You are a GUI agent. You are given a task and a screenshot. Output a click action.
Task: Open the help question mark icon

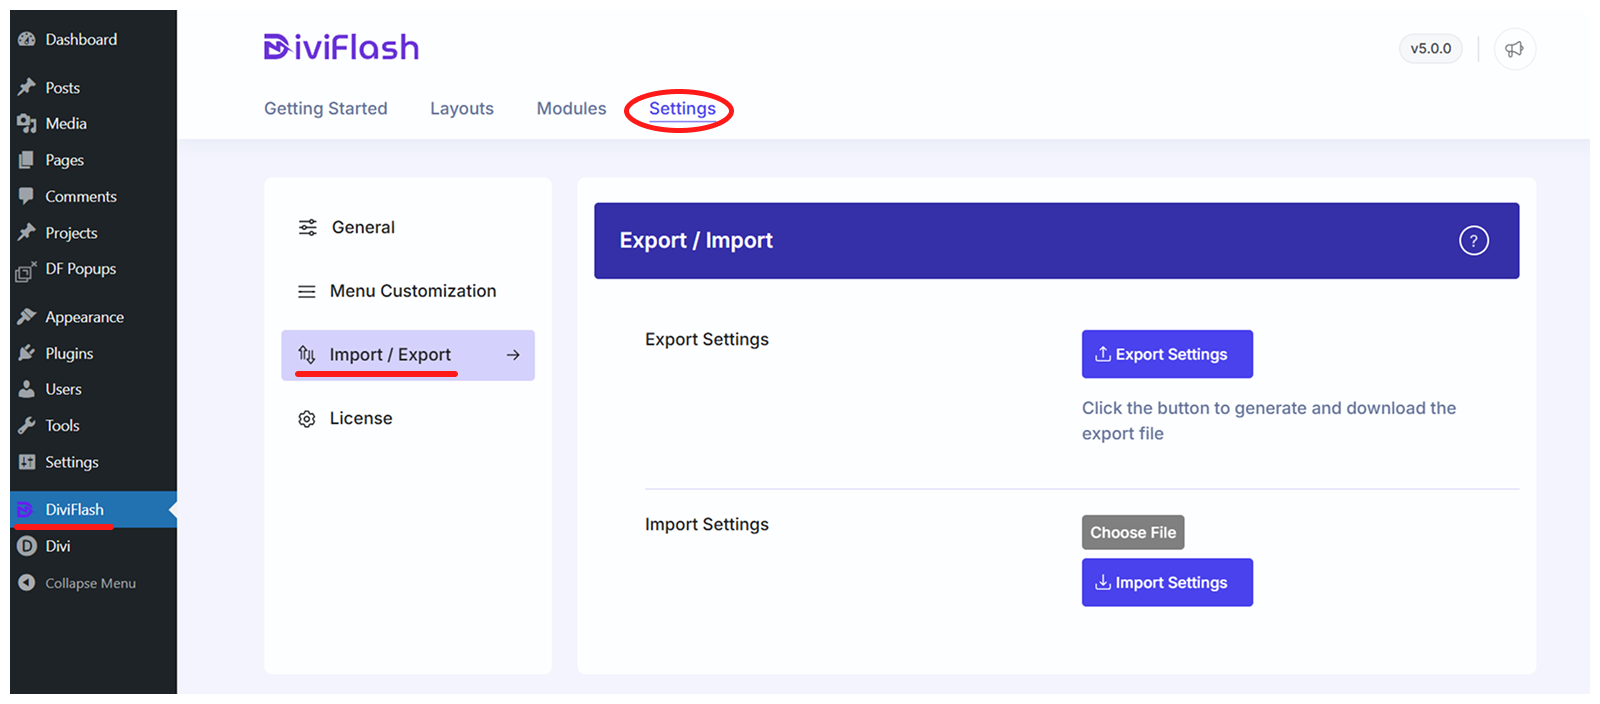point(1473,241)
